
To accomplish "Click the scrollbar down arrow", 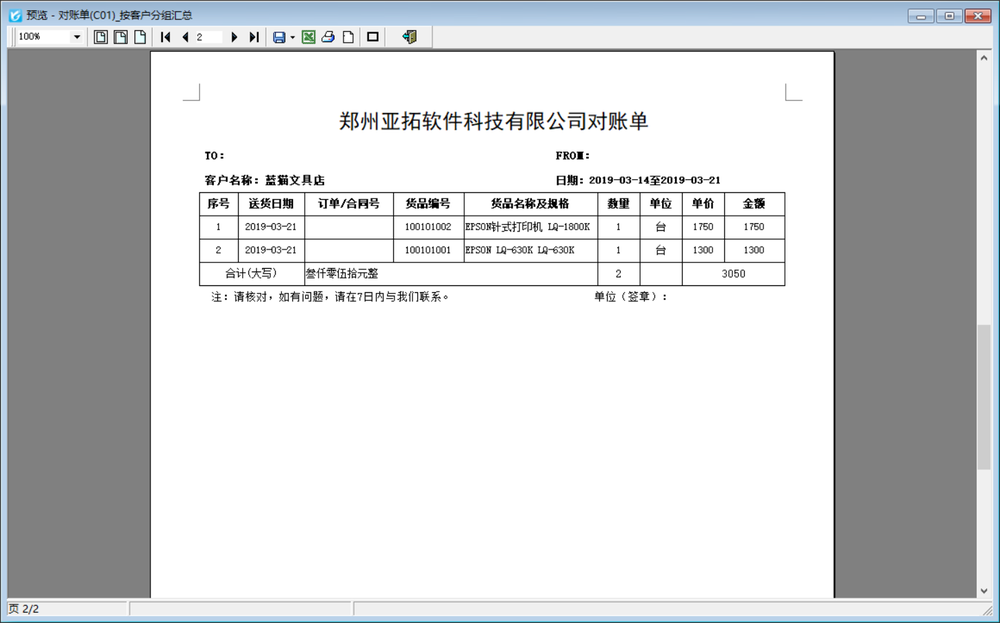I will click(x=983, y=590).
